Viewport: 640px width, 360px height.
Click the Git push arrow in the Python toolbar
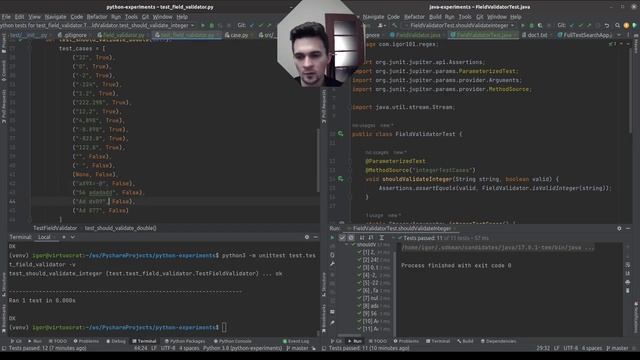click(x=269, y=25)
